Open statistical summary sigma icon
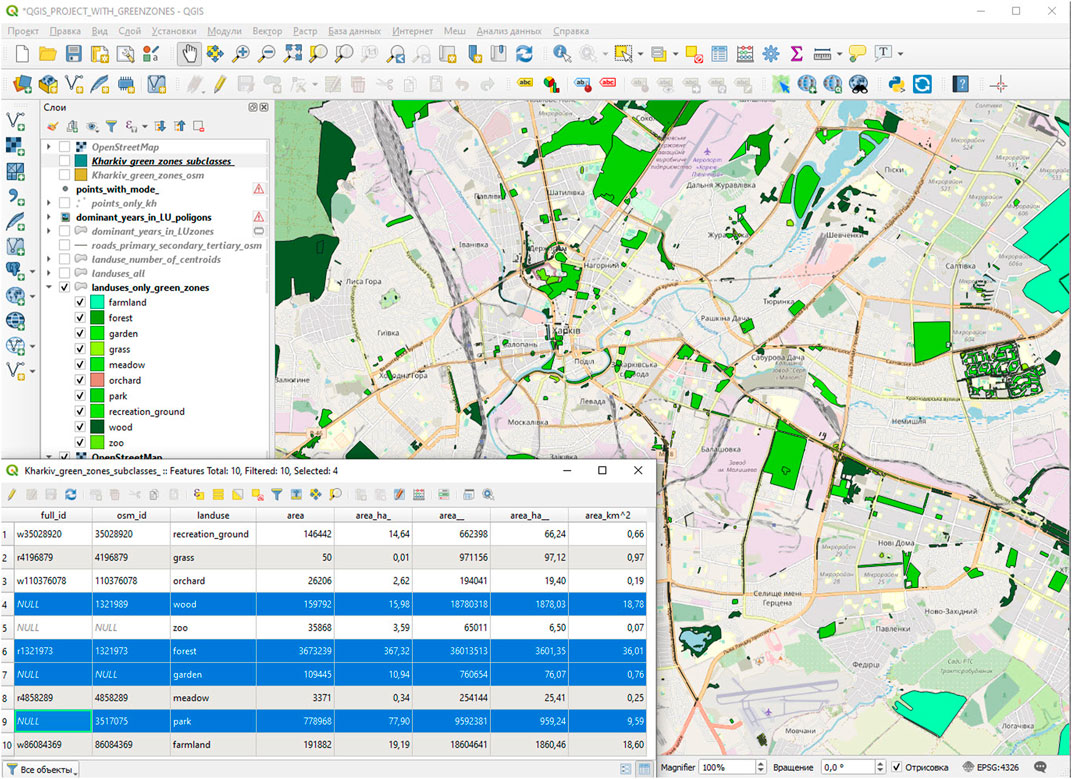This screenshot has height=779, width=1072. [x=796, y=53]
